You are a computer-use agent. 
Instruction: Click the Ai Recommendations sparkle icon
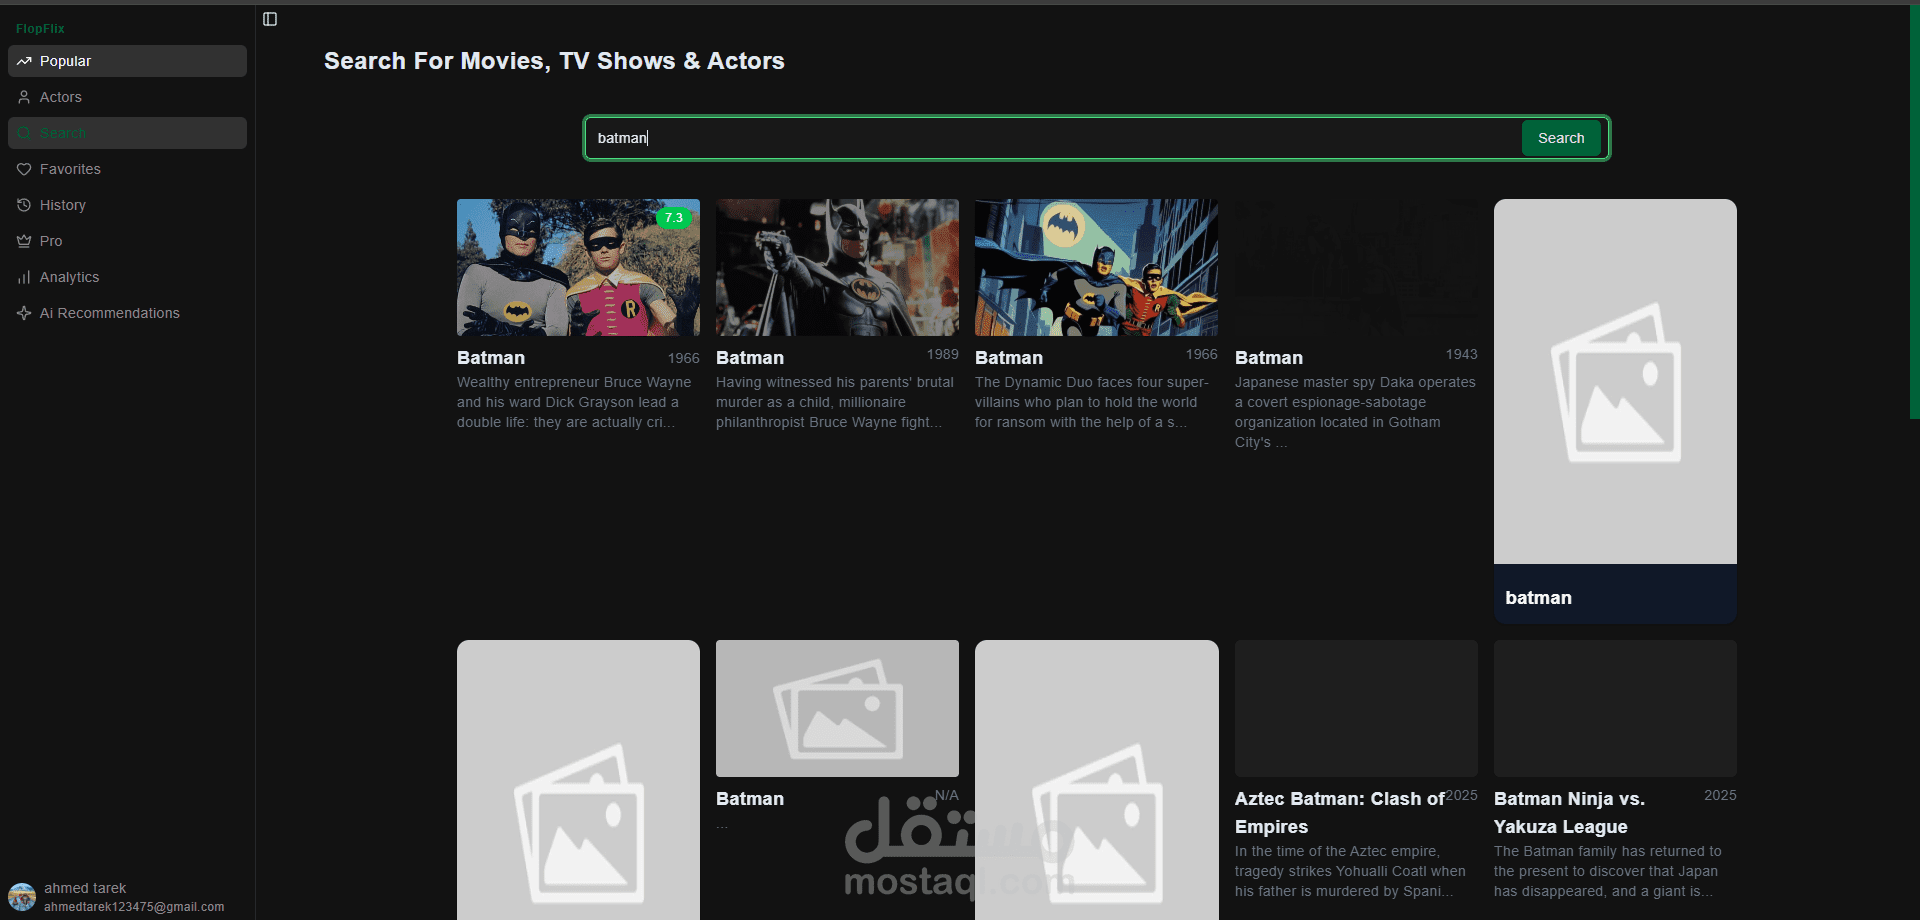pyautogui.click(x=24, y=313)
